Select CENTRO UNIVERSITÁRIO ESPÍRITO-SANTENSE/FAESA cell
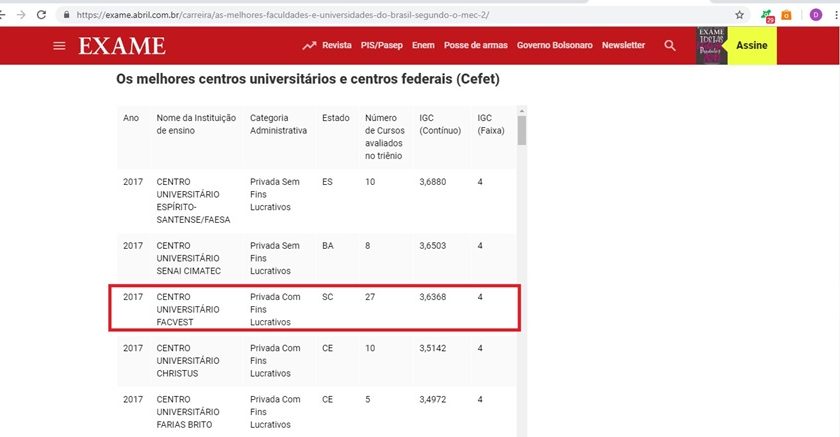The width and height of the screenshot is (840, 437). (193, 201)
